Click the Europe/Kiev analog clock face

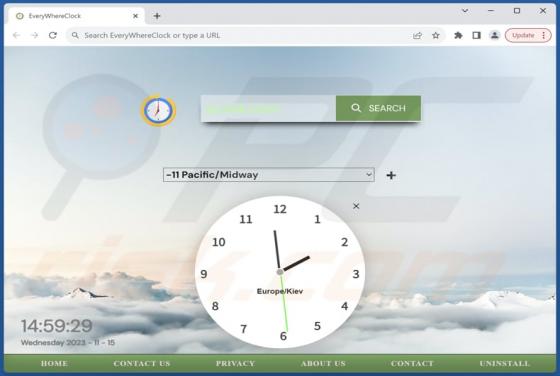click(280, 272)
